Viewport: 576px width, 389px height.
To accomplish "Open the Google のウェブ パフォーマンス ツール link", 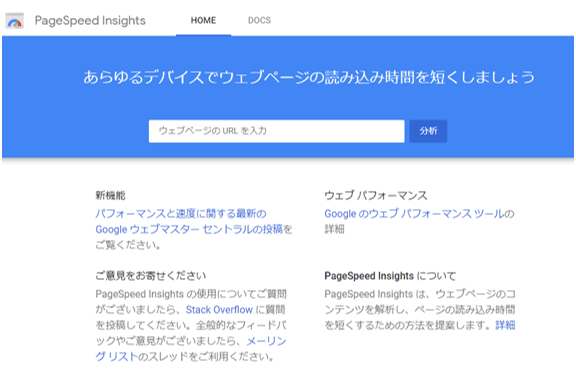I will point(414,214).
